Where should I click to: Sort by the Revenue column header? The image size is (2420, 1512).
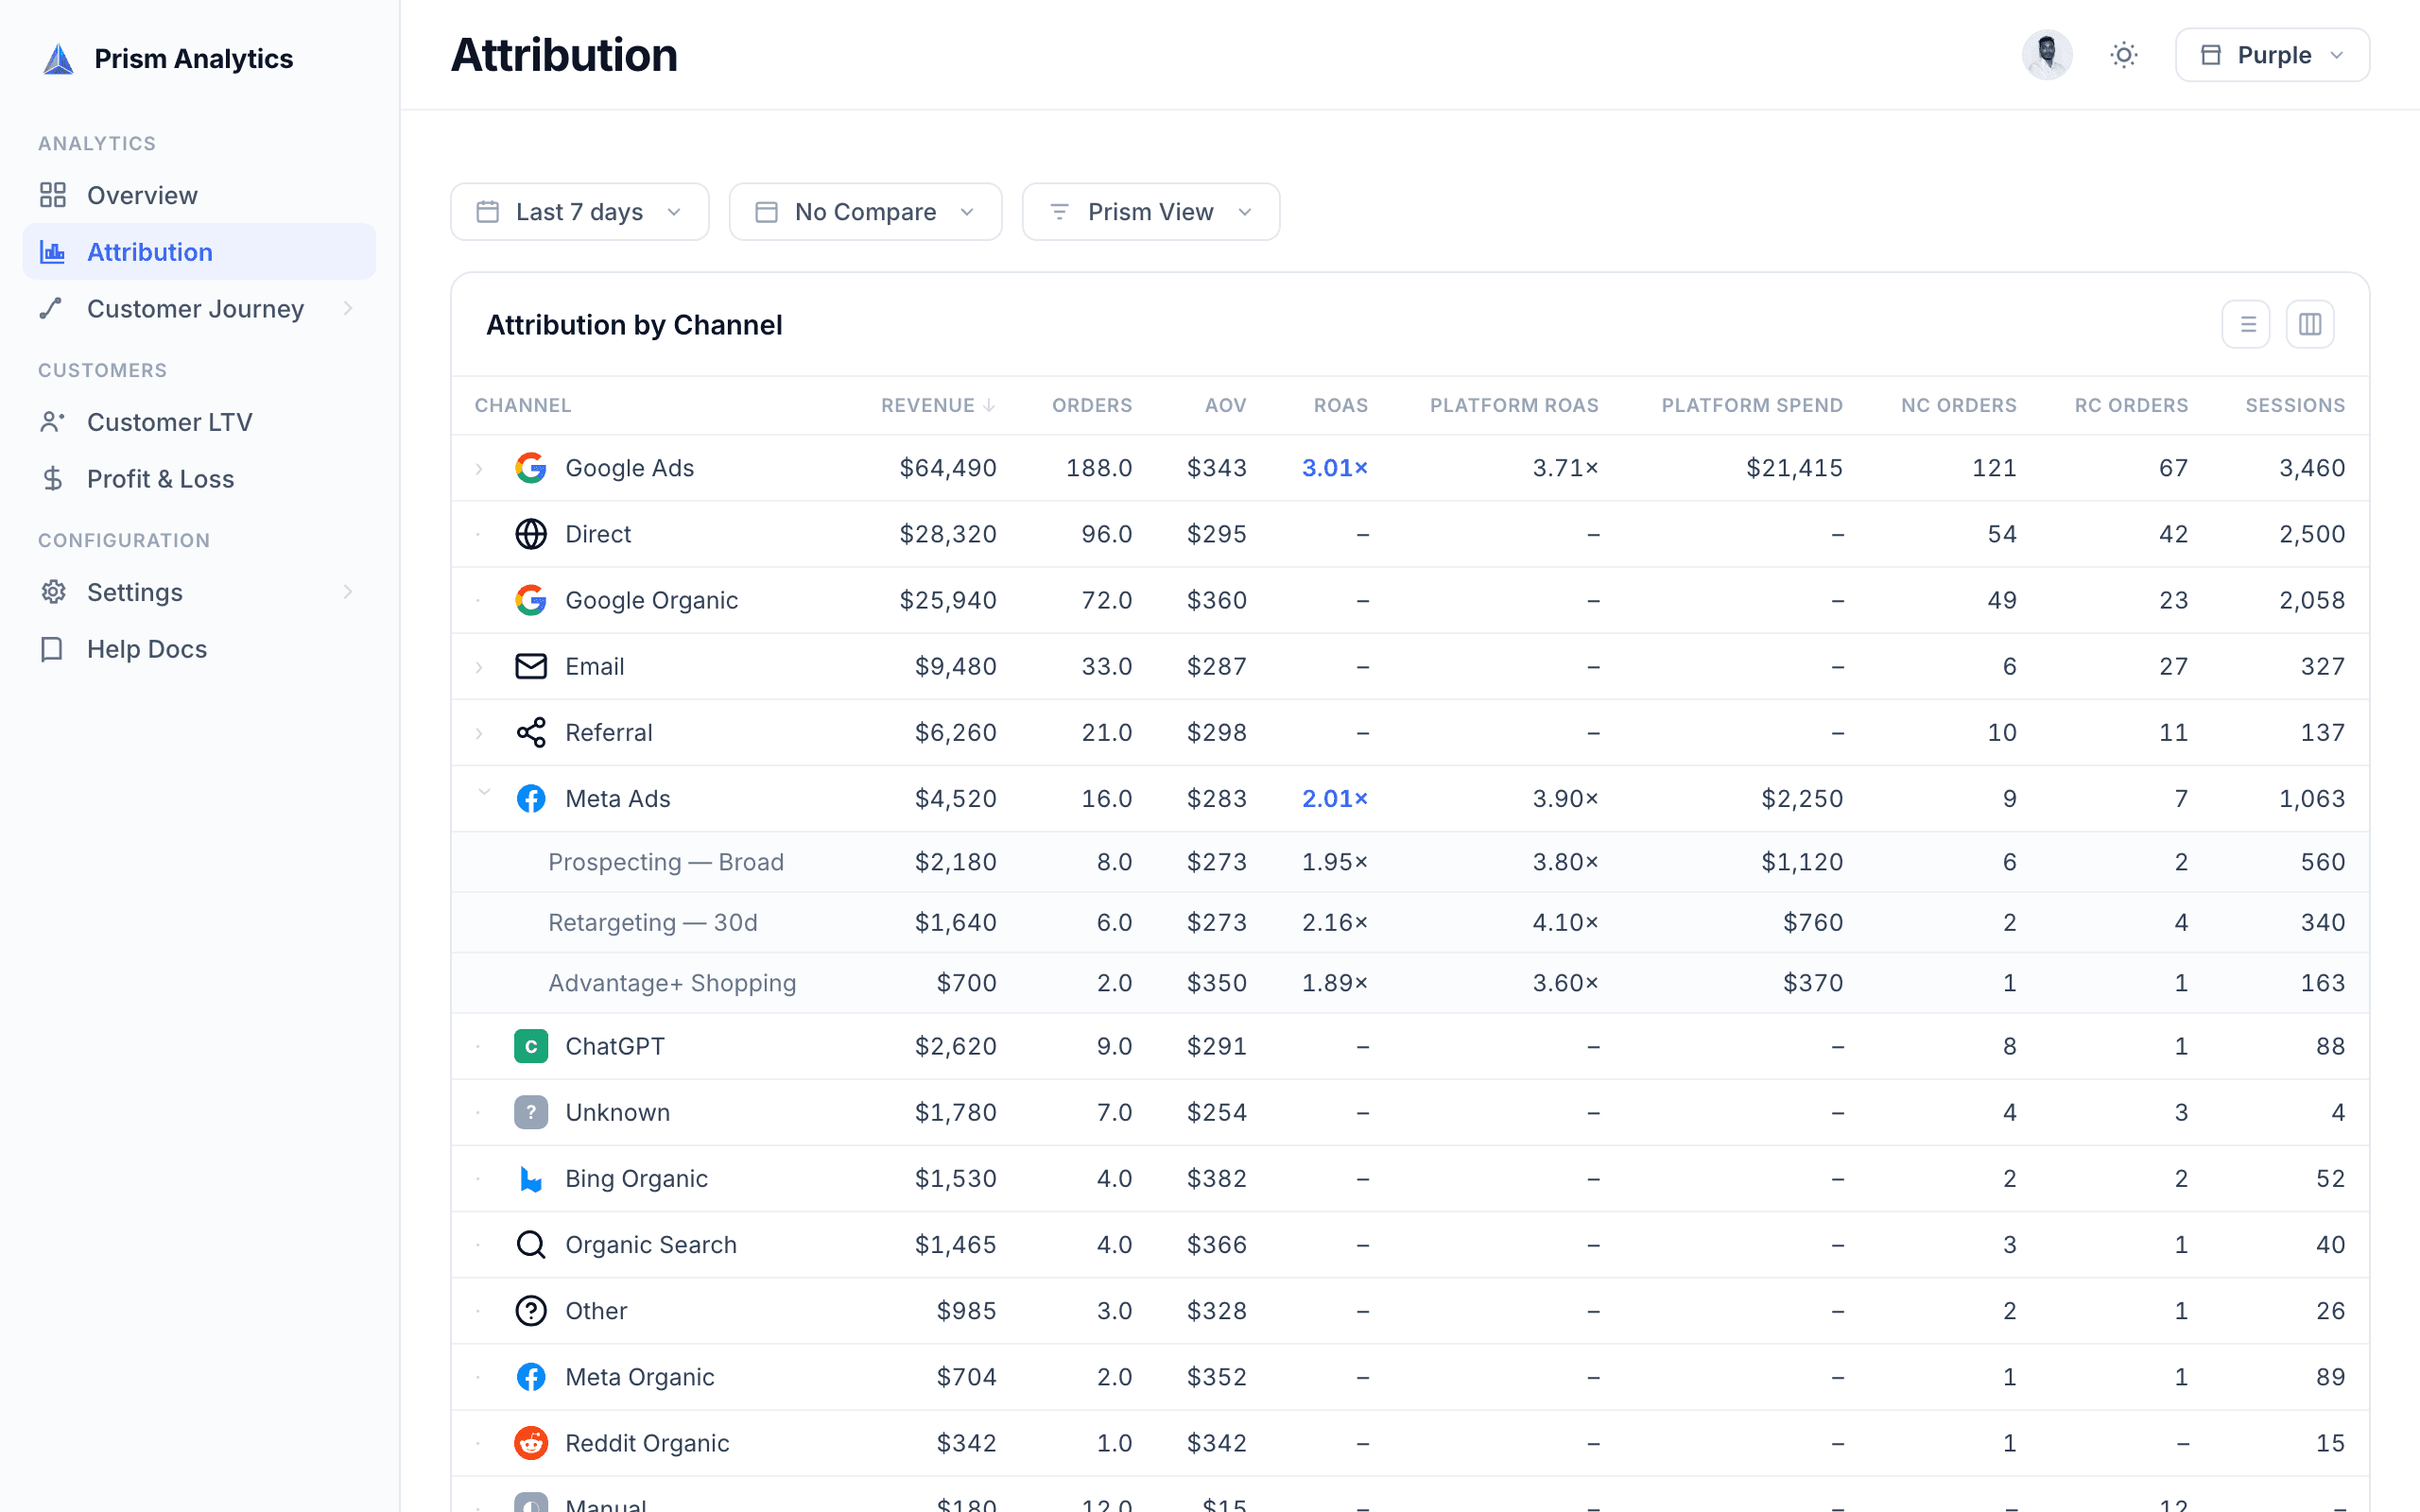937,405
